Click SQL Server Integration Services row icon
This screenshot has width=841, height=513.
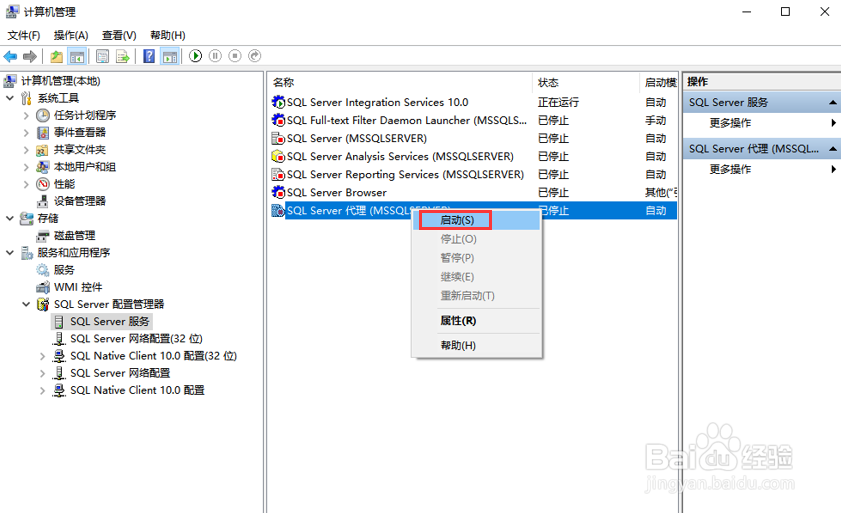tap(278, 102)
